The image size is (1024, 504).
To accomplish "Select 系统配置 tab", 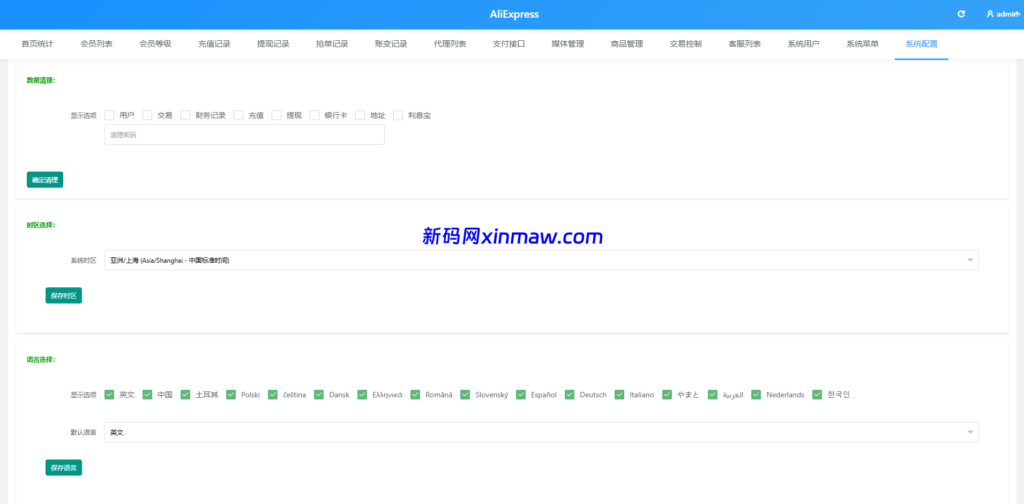I will [921, 44].
